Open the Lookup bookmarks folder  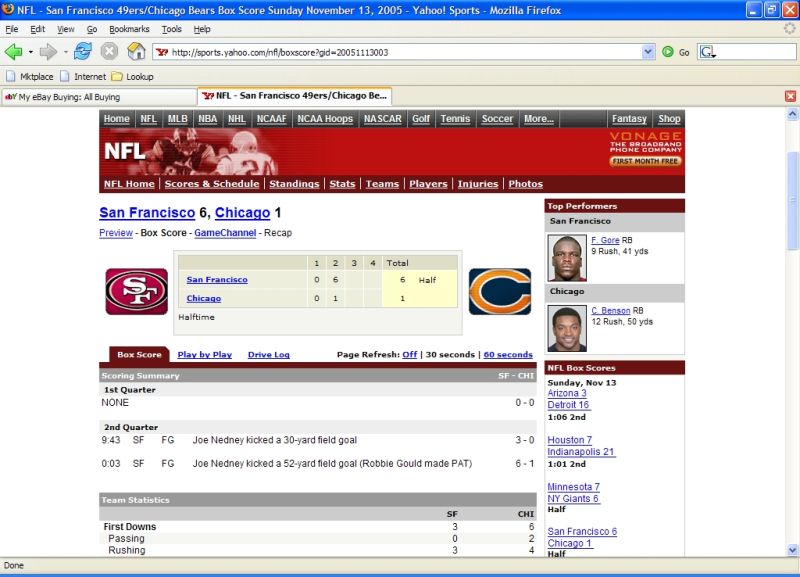133,77
